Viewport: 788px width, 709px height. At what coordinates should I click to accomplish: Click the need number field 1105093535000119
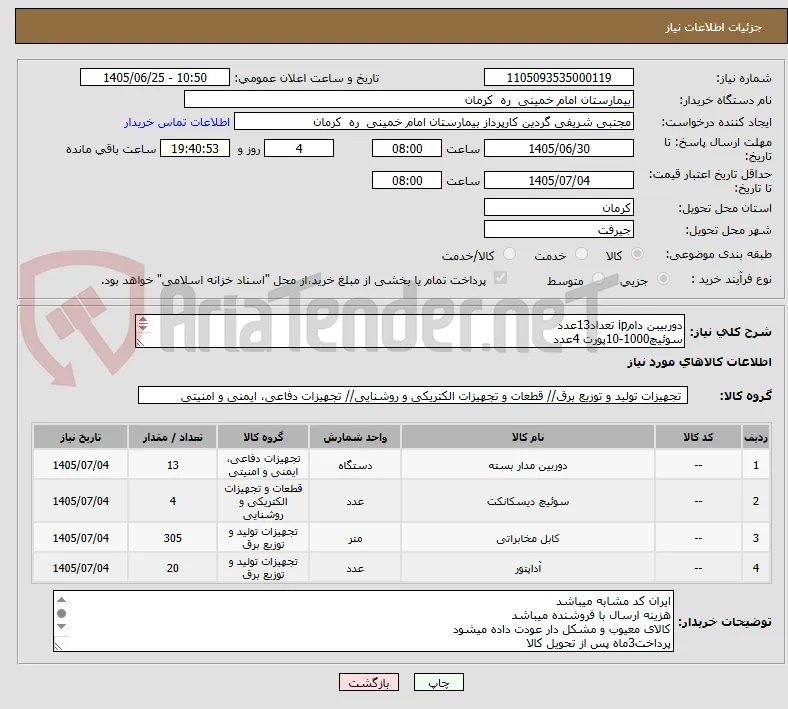558,78
